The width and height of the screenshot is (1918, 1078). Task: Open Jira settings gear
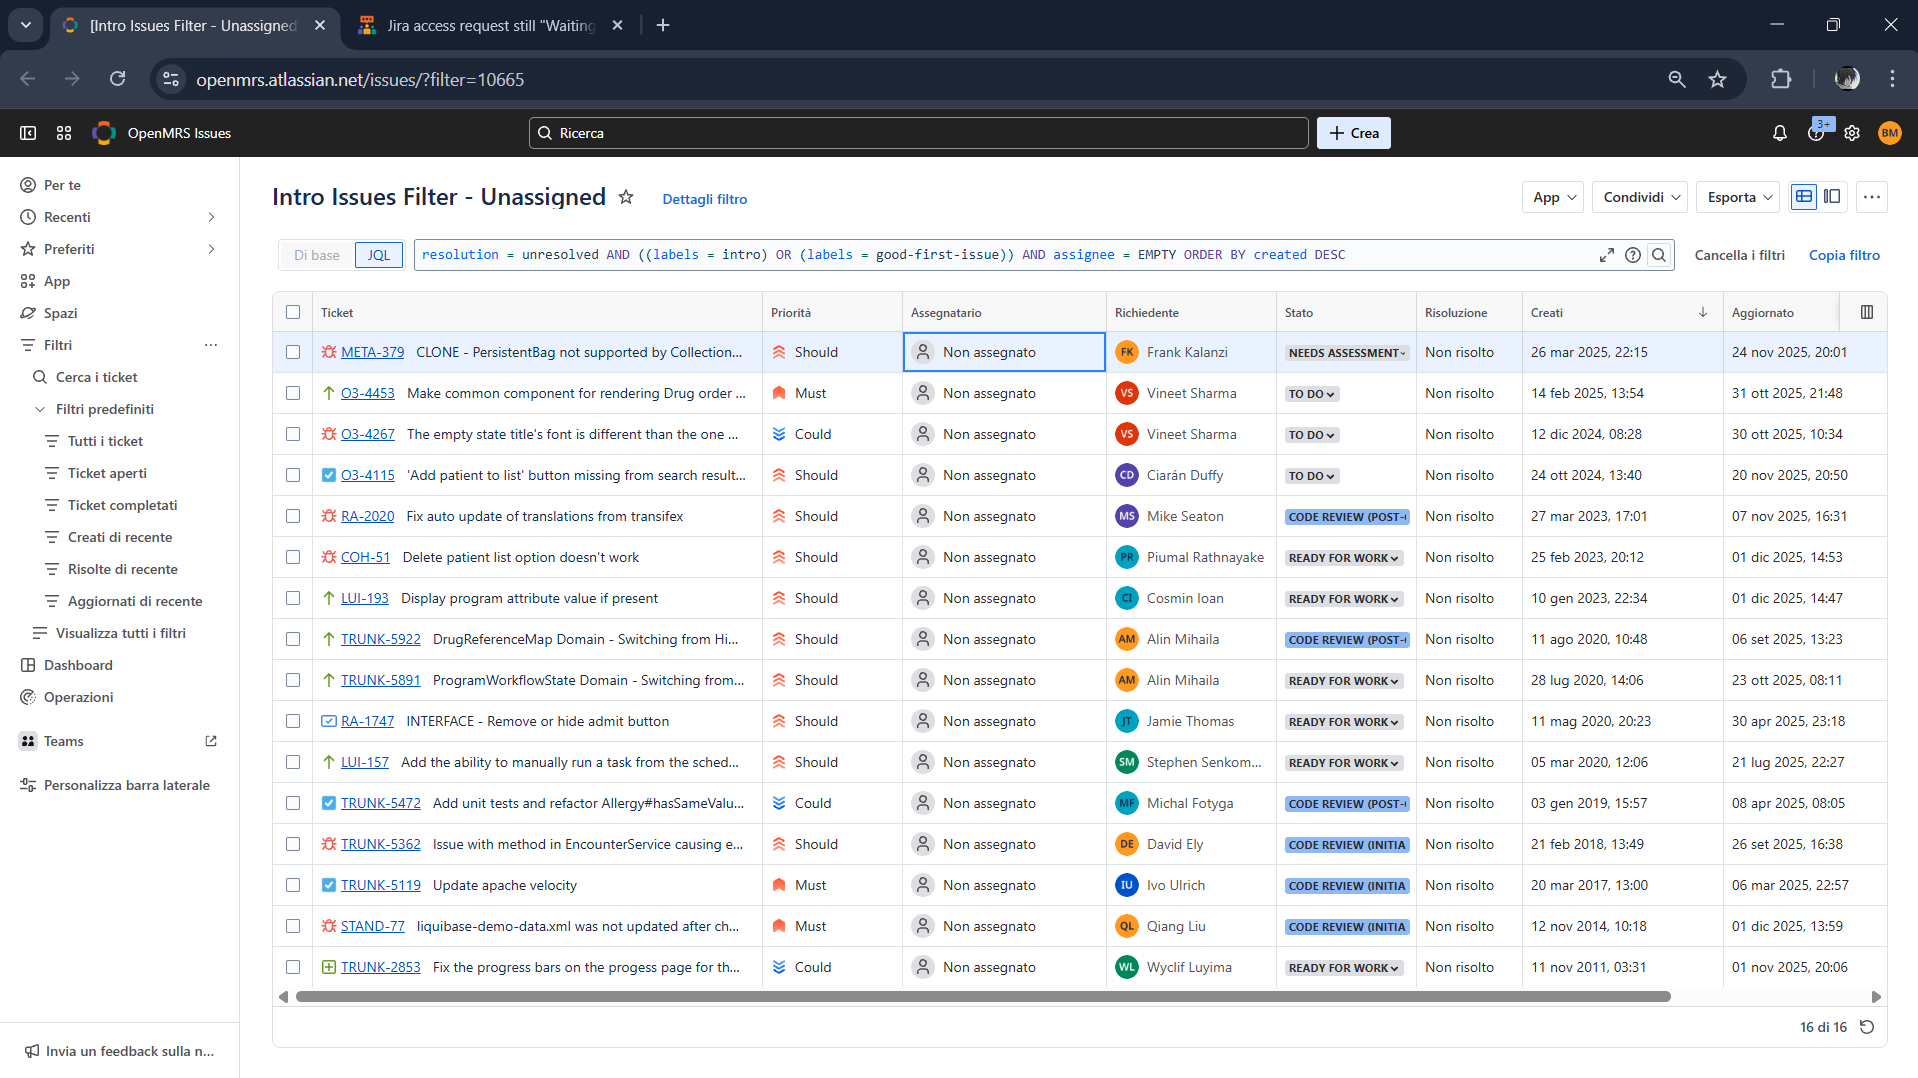pyautogui.click(x=1852, y=133)
